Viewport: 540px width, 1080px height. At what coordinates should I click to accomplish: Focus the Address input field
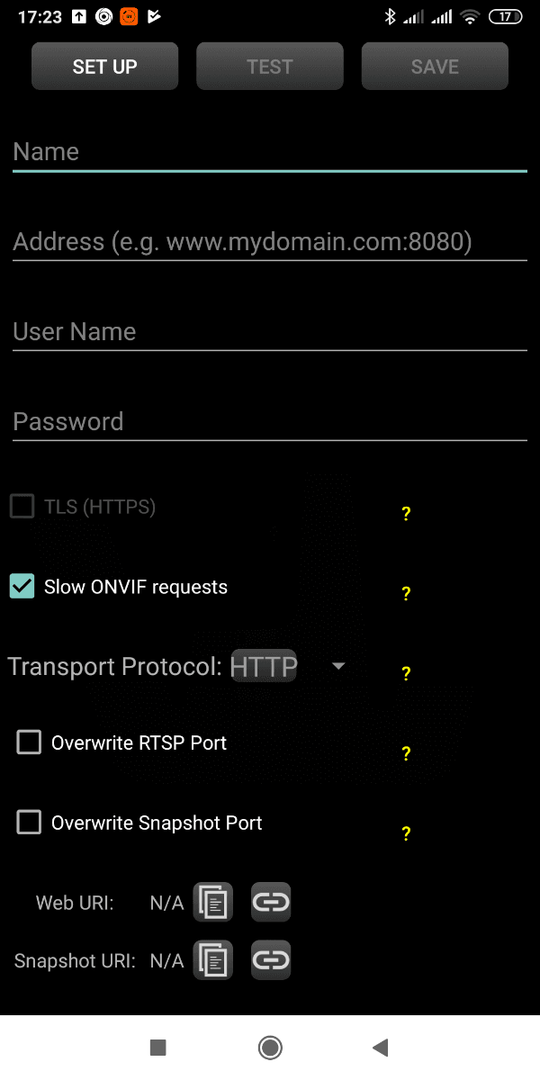pos(270,242)
